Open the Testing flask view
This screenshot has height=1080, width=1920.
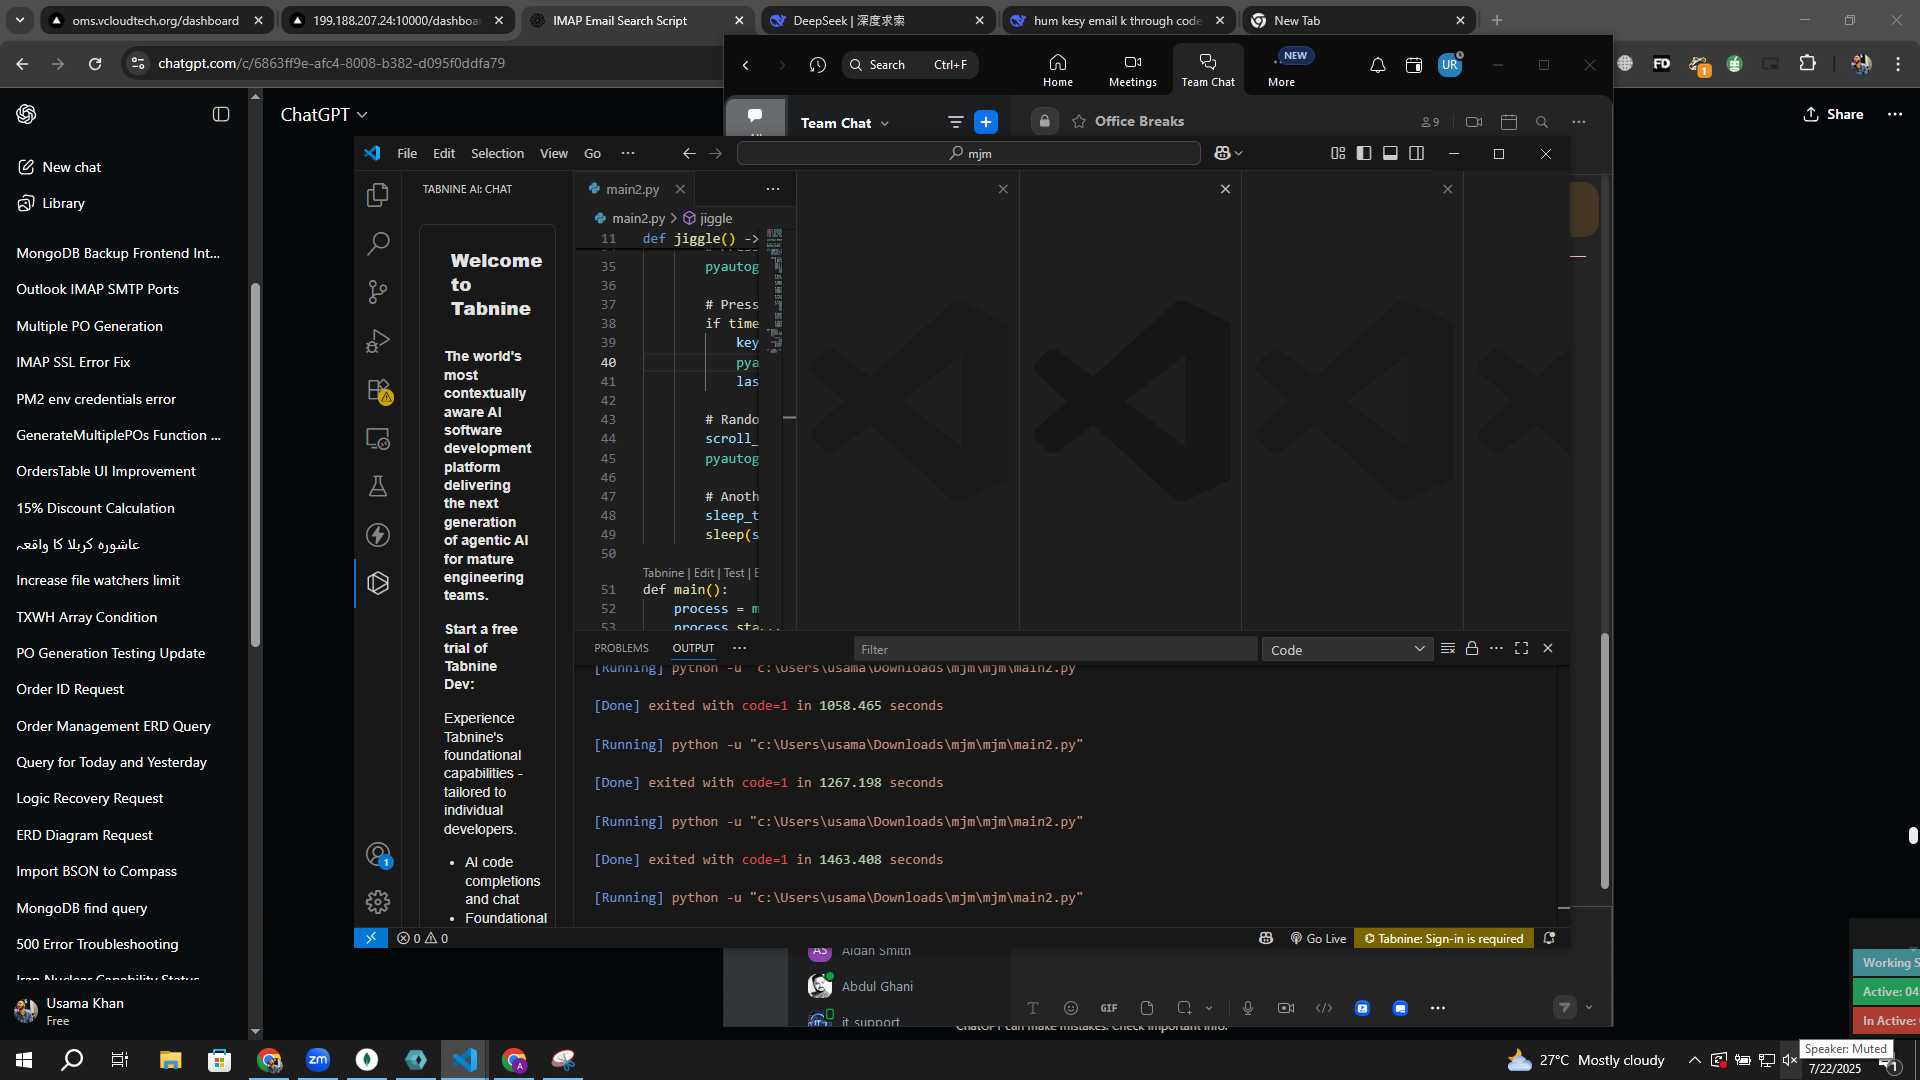tap(378, 486)
